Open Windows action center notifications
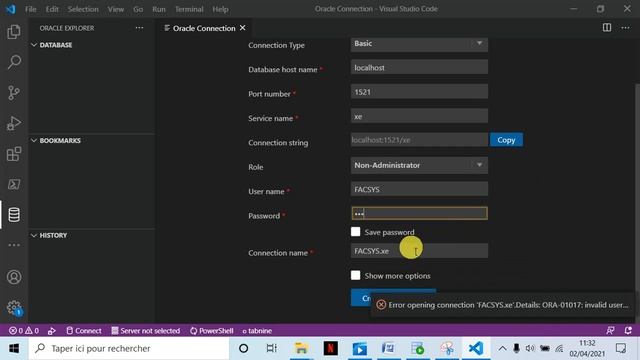The height and width of the screenshot is (360, 640). [x=621, y=349]
